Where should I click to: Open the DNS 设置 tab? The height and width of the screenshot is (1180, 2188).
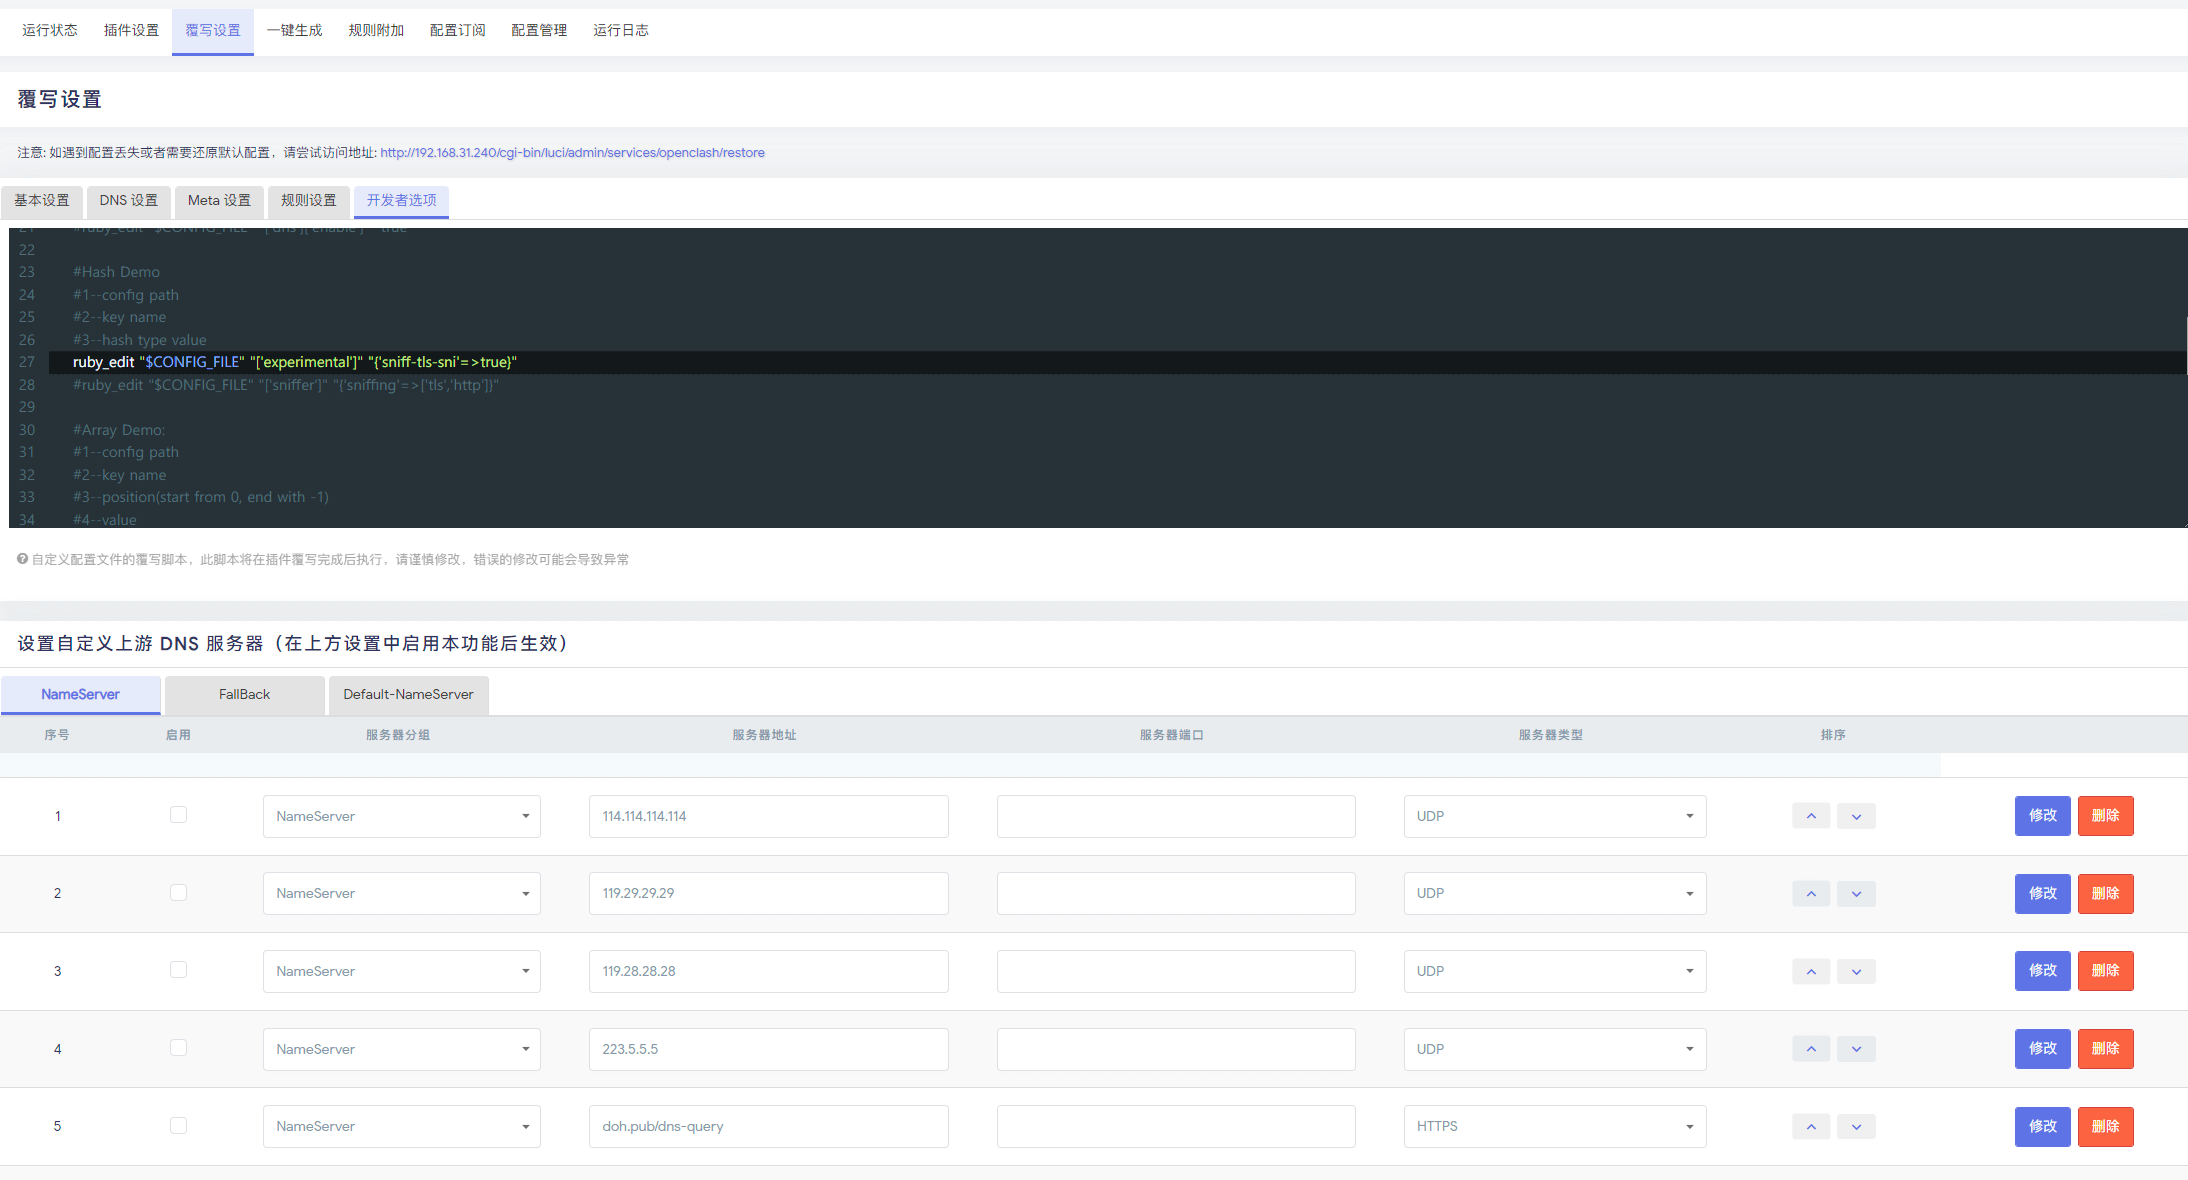[x=128, y=201]
